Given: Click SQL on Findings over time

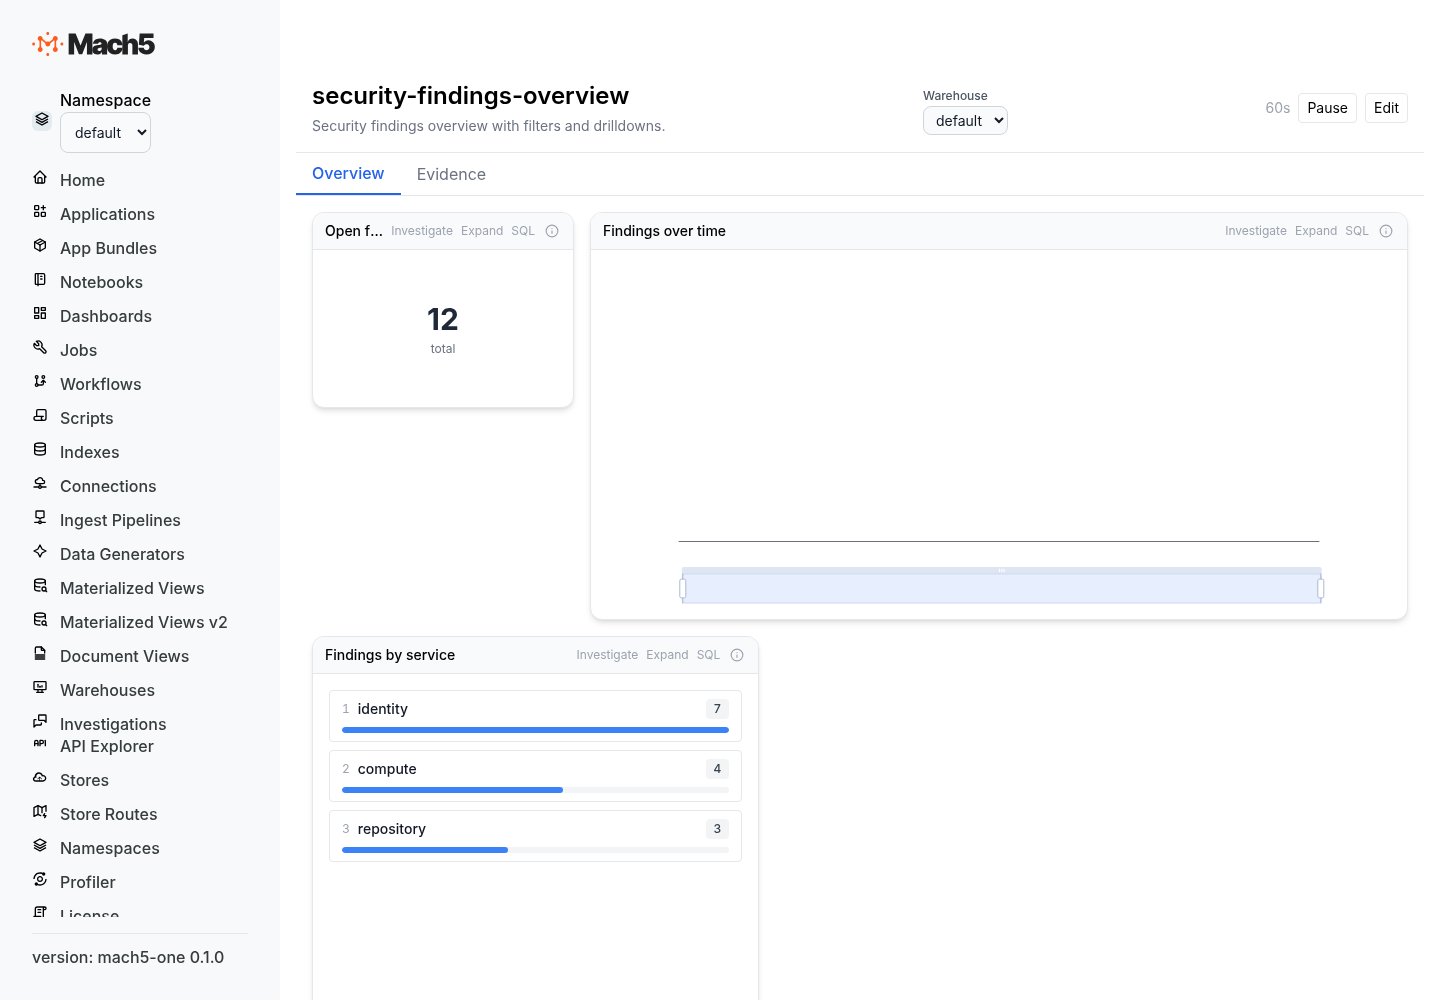Looking at the screenshot, I should click(1357, 231).
